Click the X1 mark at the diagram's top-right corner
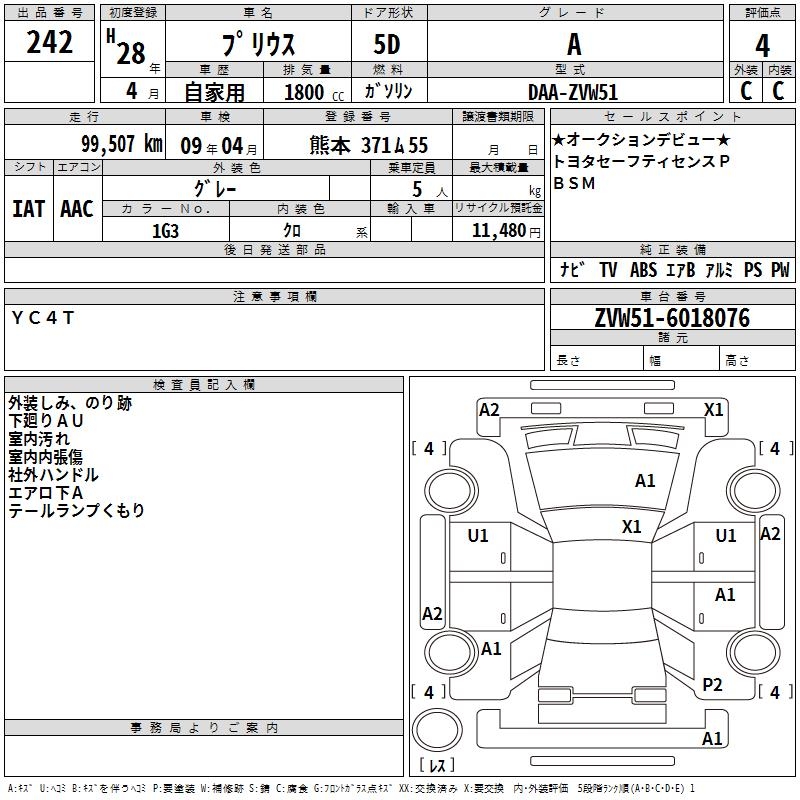 click(713, 409)
